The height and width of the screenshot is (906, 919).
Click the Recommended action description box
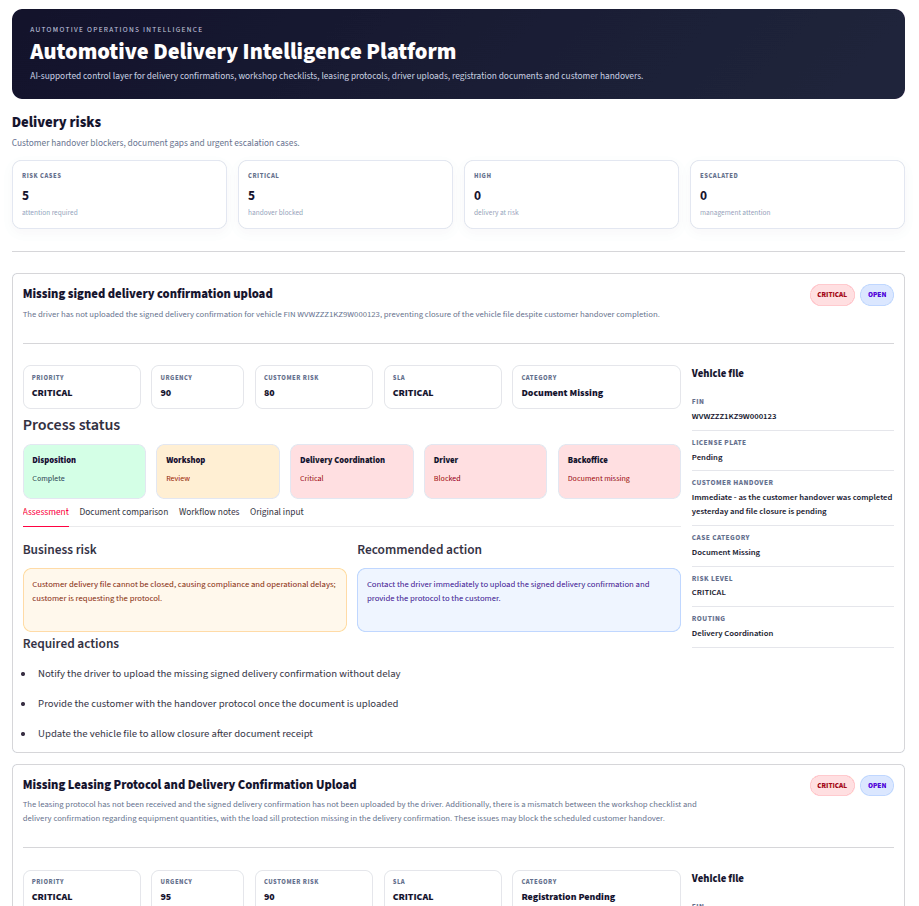[519, 600]
